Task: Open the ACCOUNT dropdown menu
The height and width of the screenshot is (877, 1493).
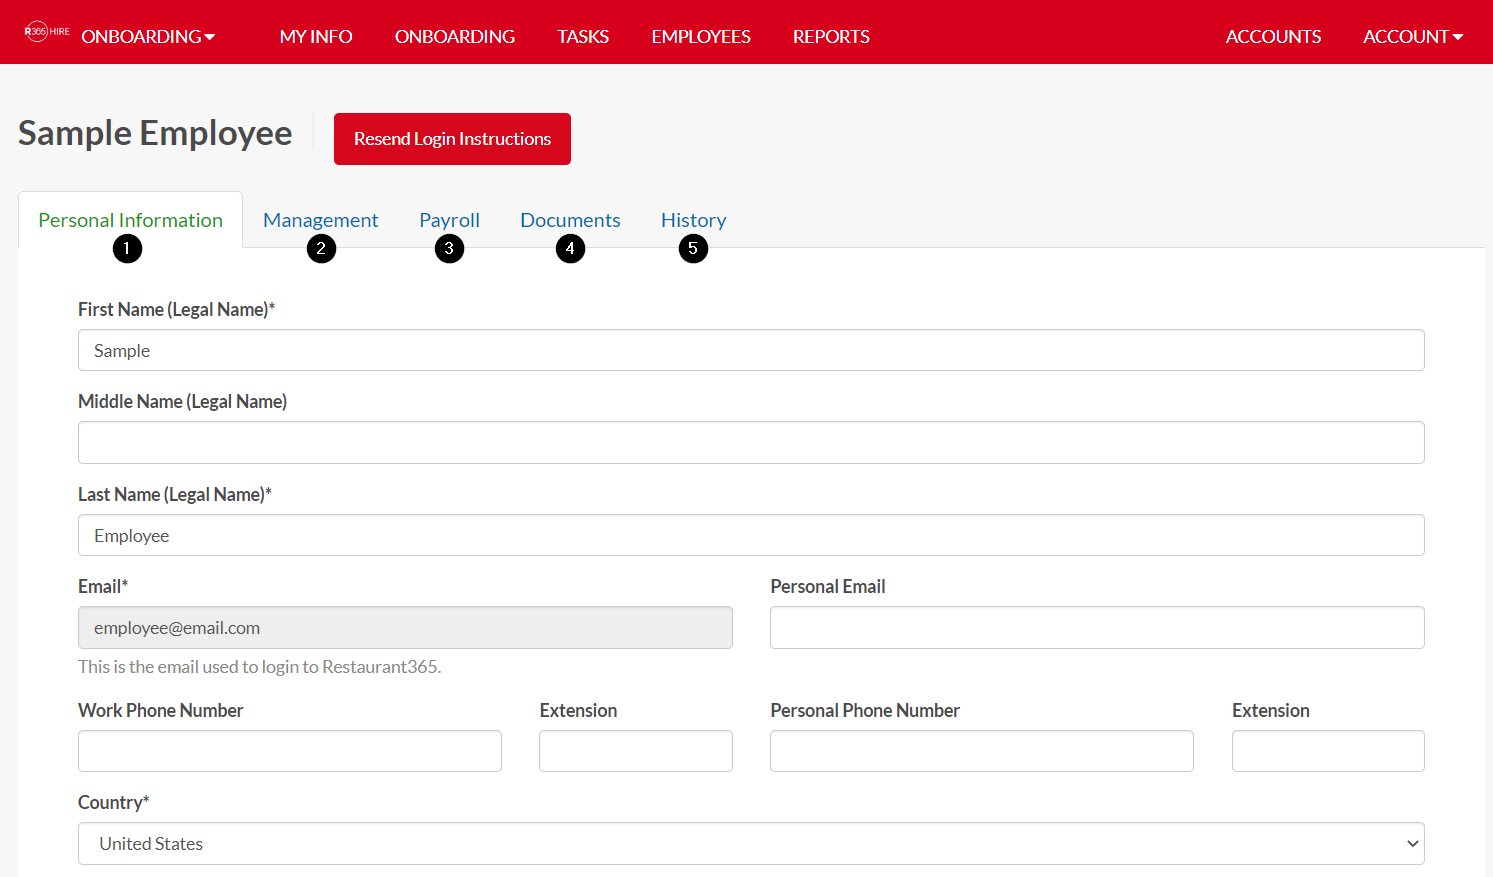Action: pyautogui.click(x=1413, y=37)
